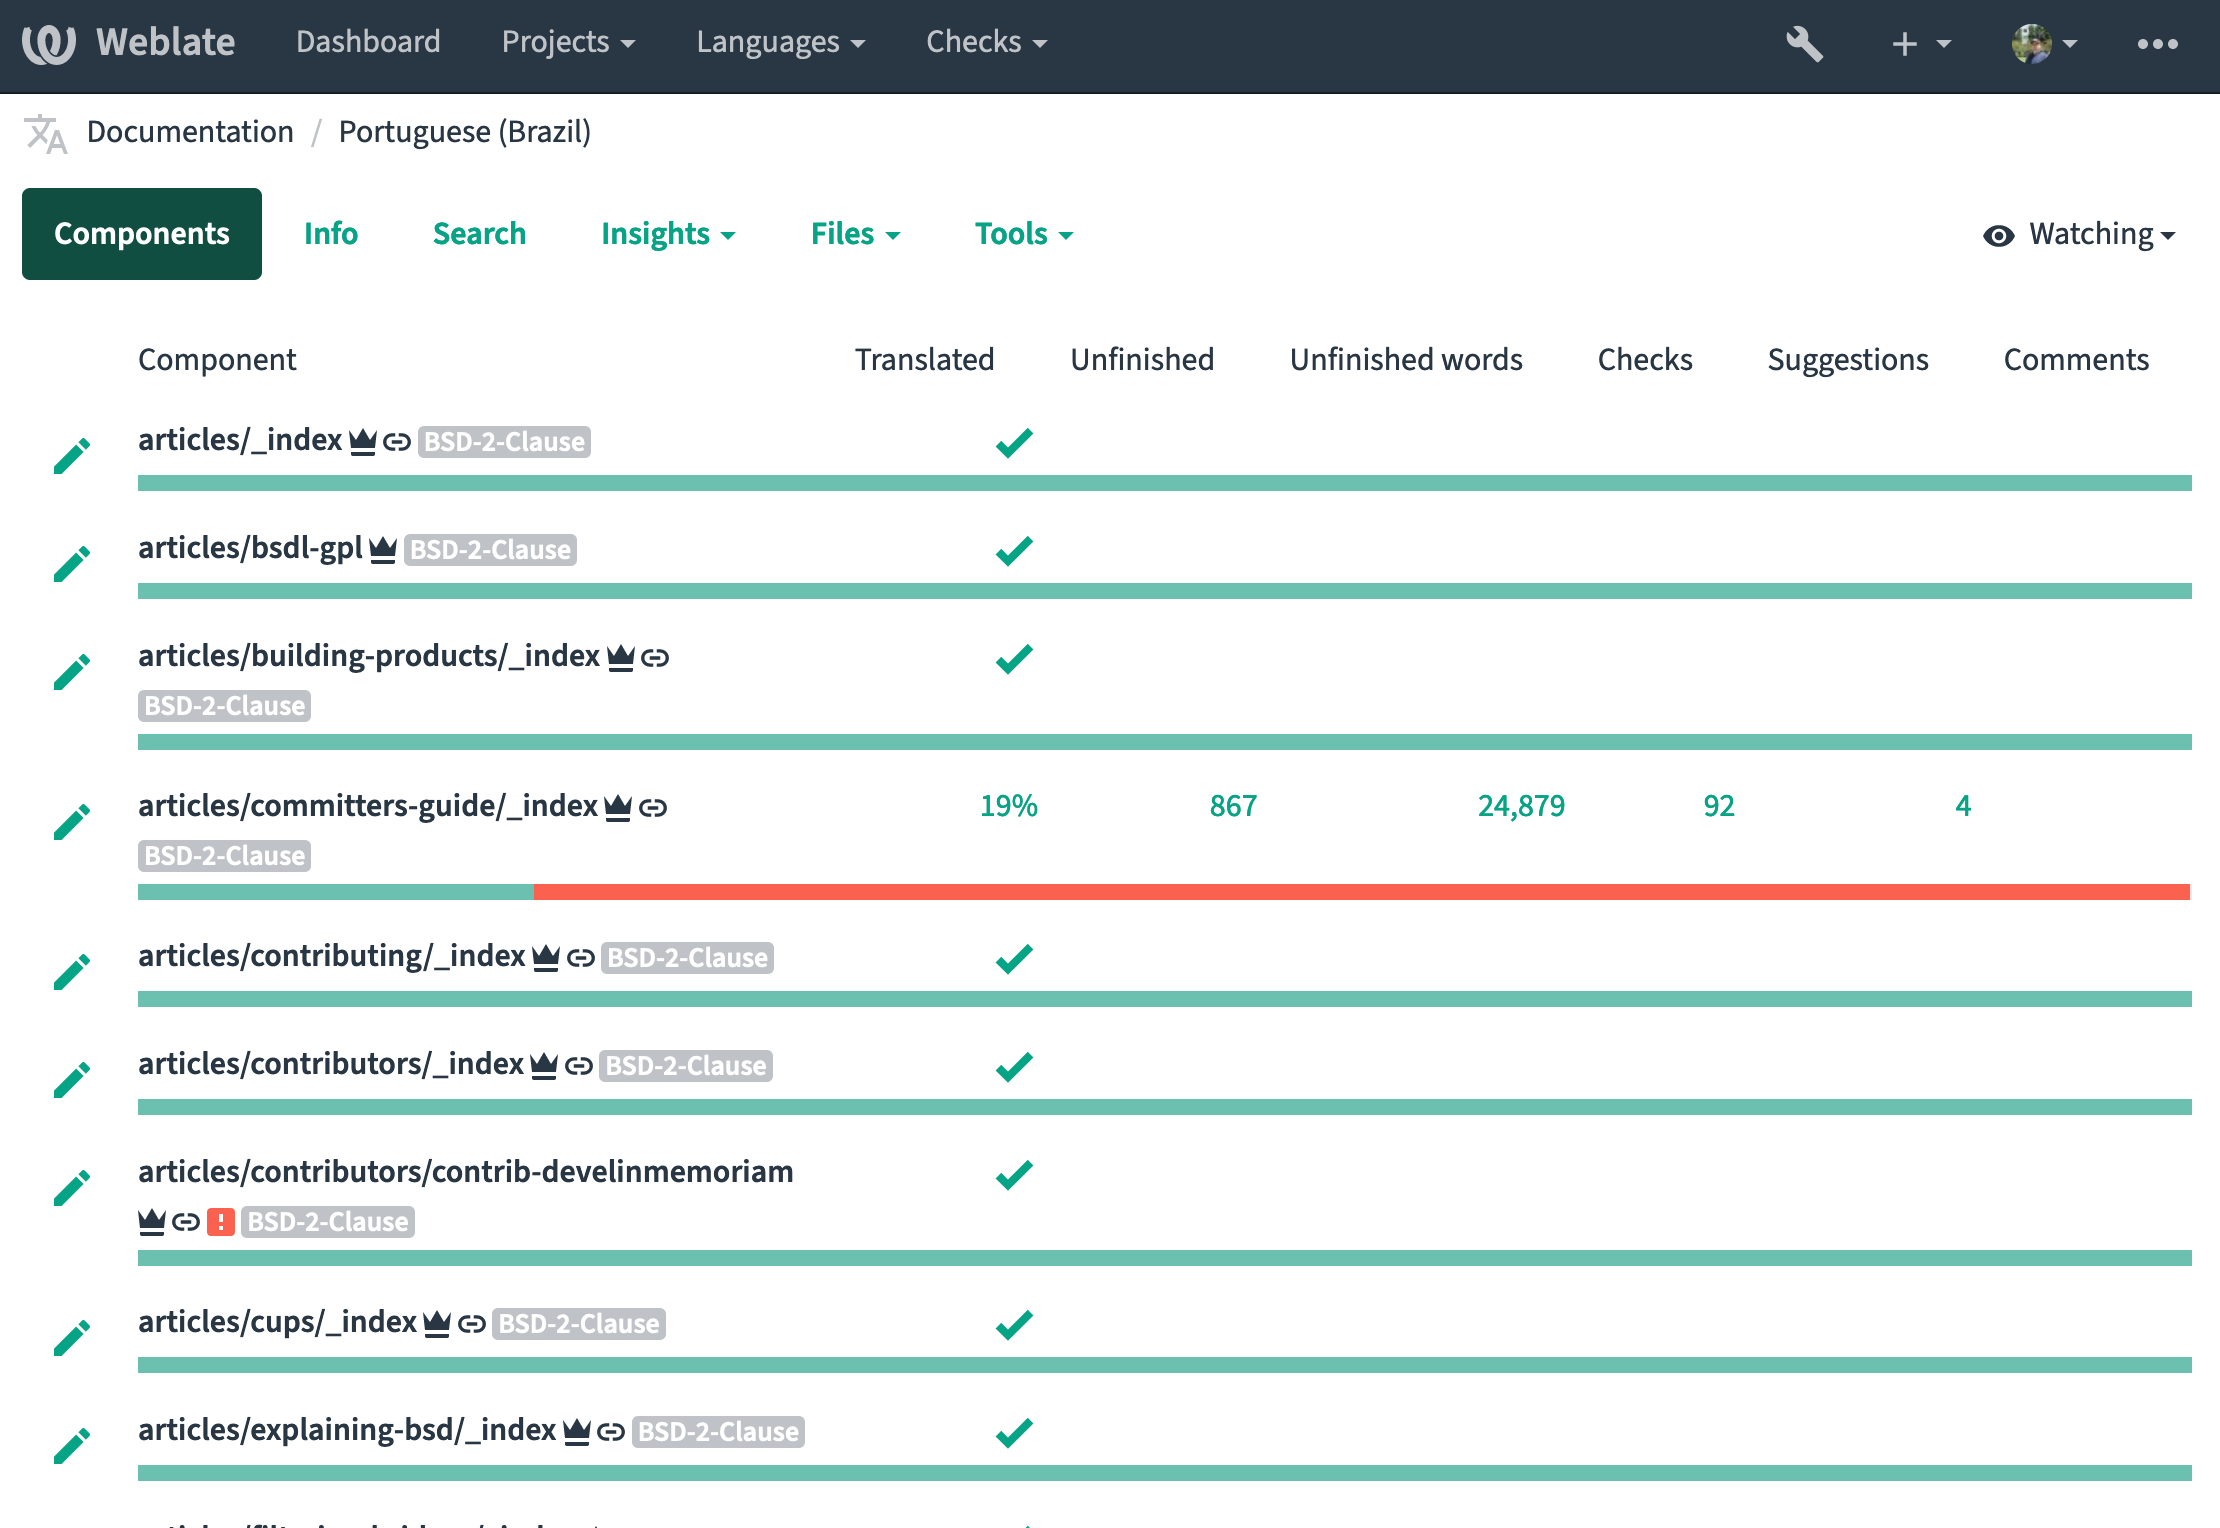Viewport: 2220px width, 1528px height.
Task: Click the crown icon beside articles/bsdl-gpl
Action: [x=383, y=550]
